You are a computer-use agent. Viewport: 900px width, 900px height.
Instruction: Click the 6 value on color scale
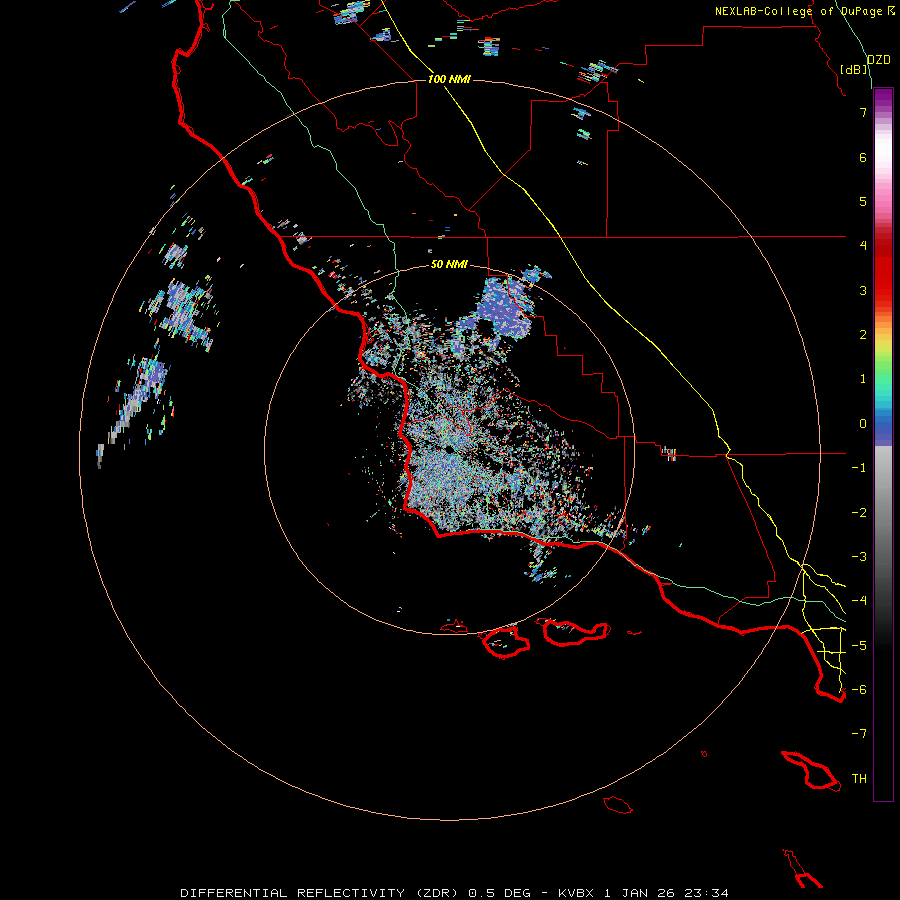click(863, 157)
